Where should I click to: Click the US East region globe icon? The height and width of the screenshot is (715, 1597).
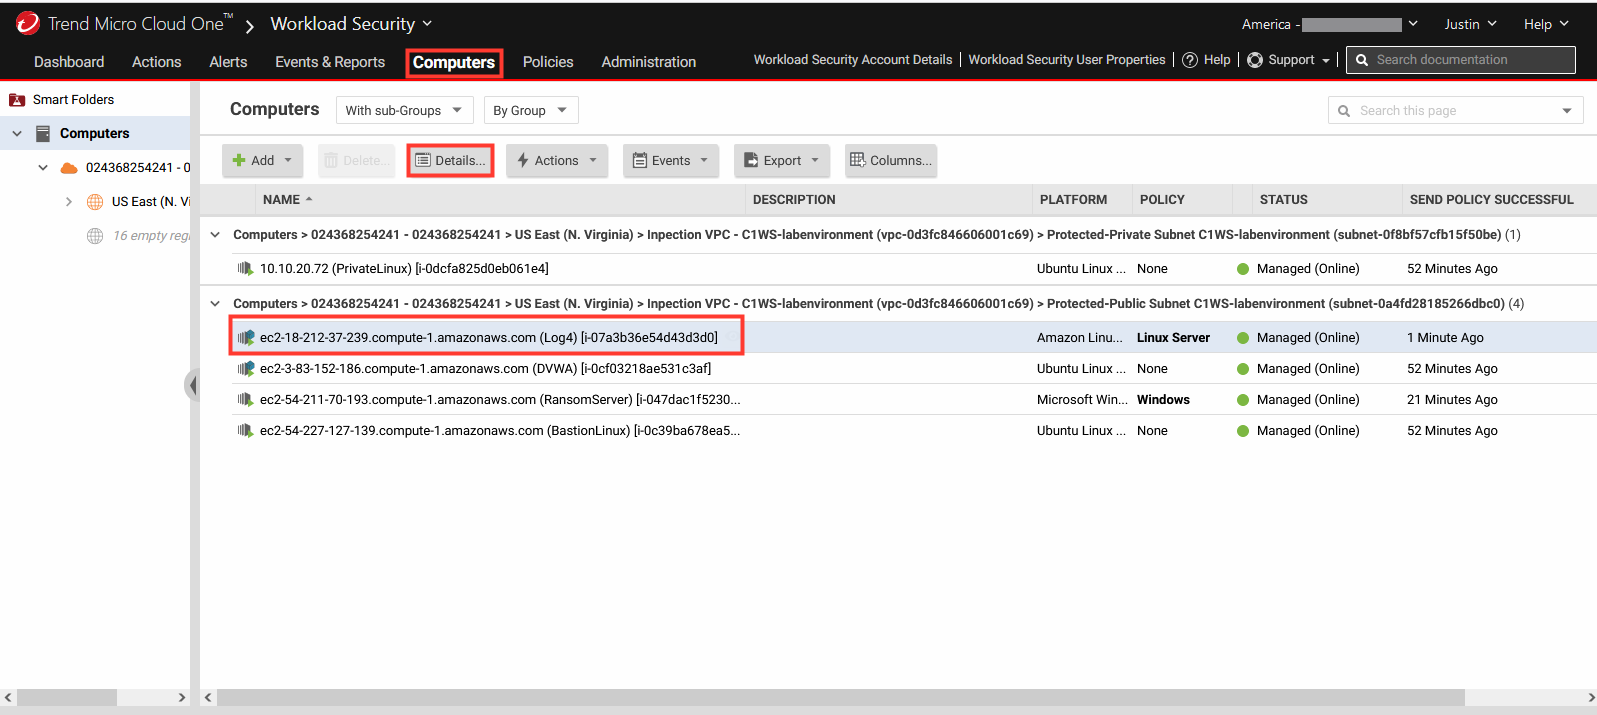tap(95, 202)
